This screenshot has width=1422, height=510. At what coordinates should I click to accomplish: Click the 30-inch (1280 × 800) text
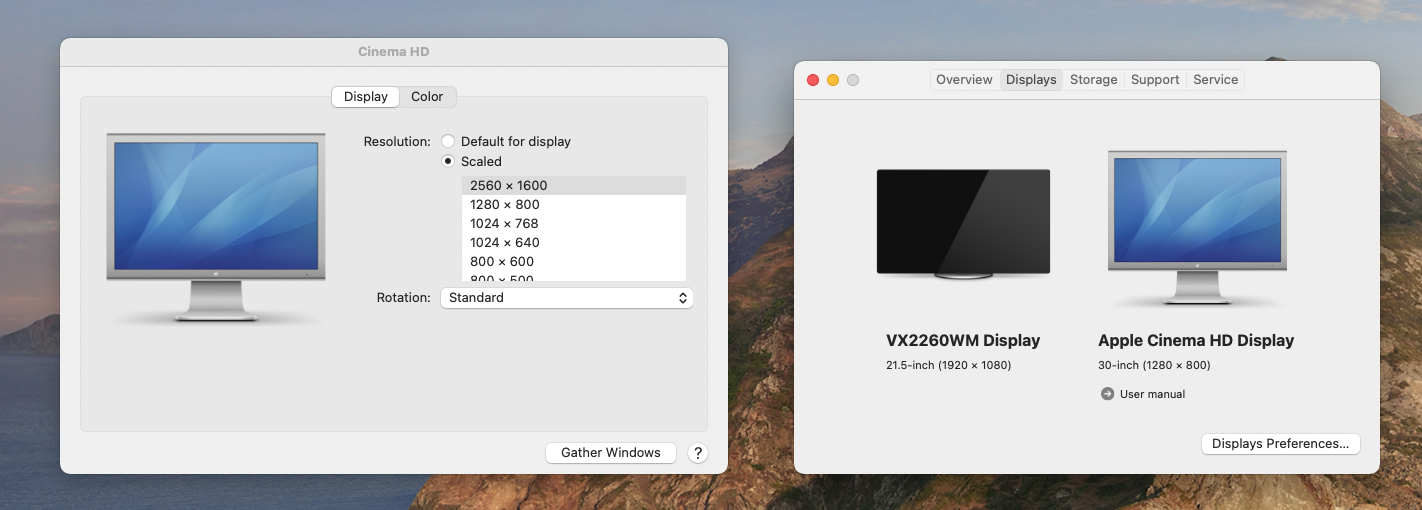[1154, 365]
